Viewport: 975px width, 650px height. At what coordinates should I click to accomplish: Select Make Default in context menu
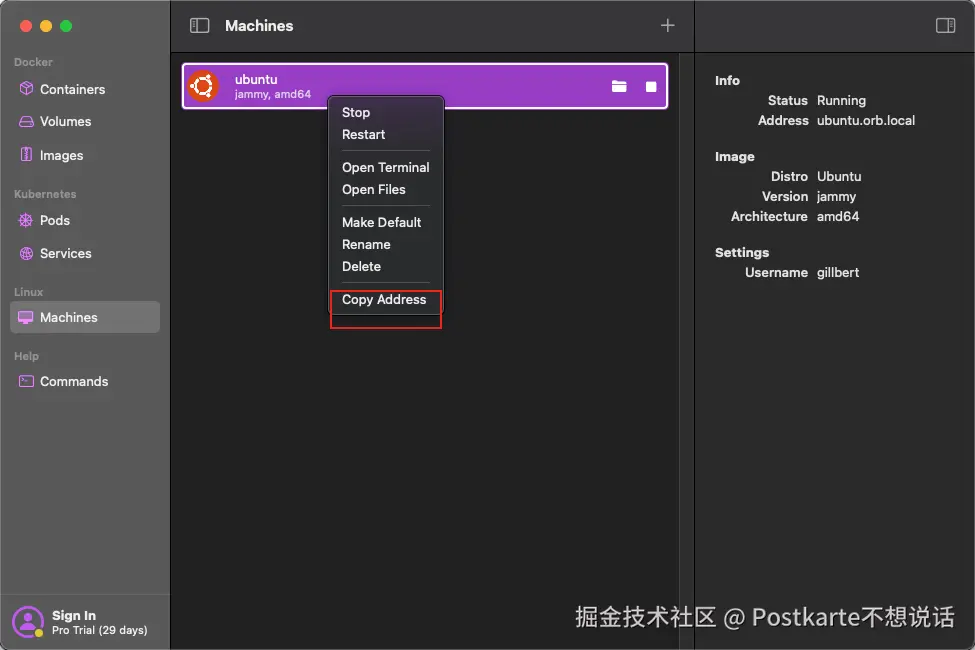(381, 222)
